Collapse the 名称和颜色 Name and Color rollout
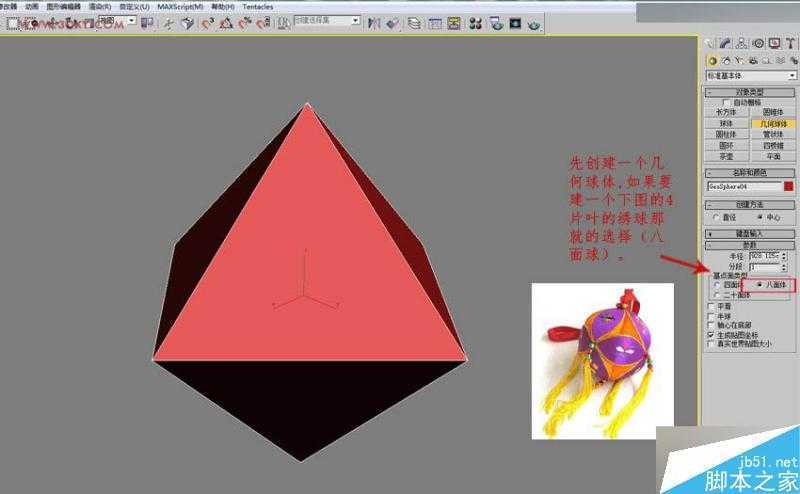 [749, 172]
